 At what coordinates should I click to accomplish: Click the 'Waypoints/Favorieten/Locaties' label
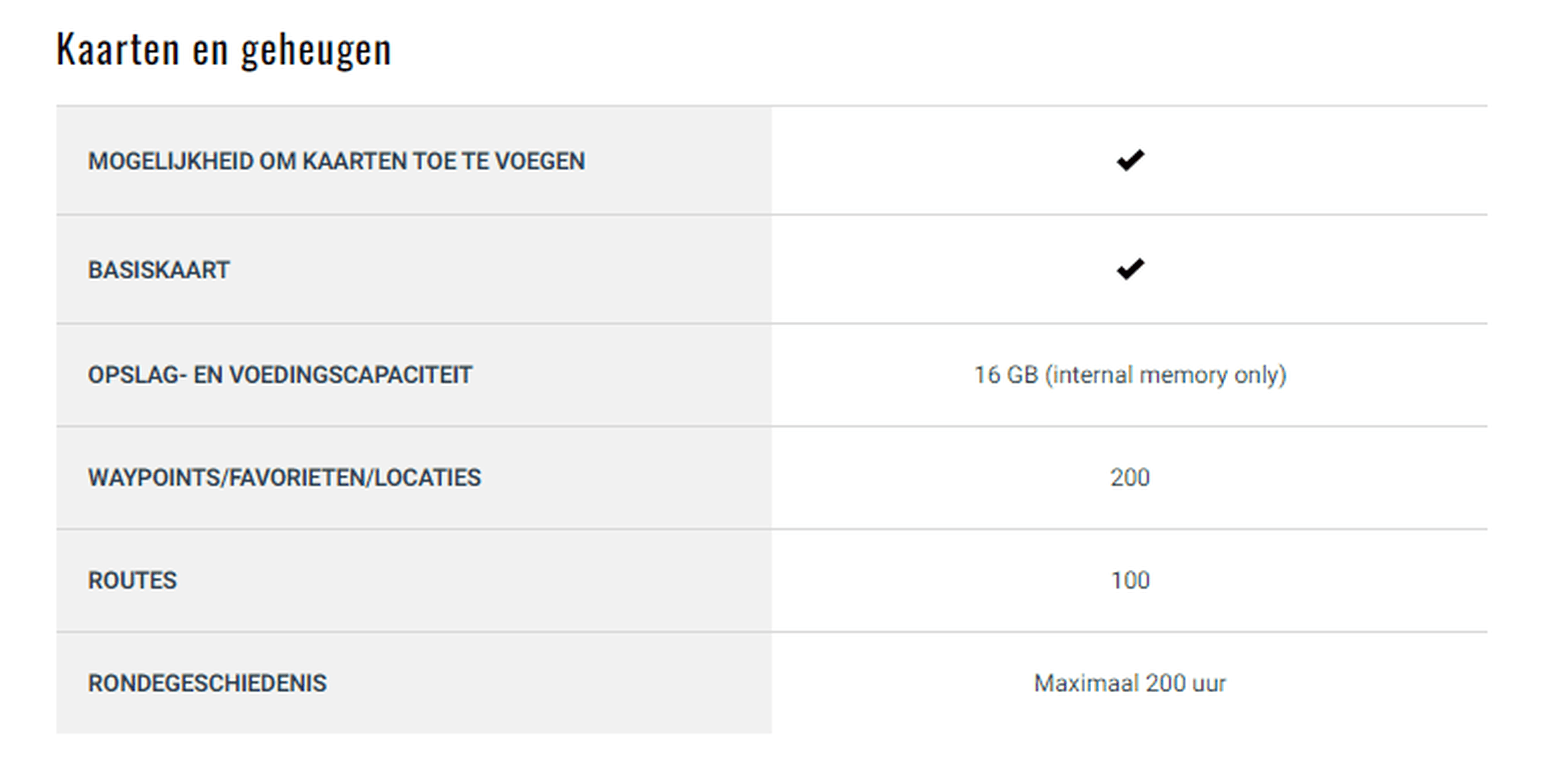(x=284, y=478)
